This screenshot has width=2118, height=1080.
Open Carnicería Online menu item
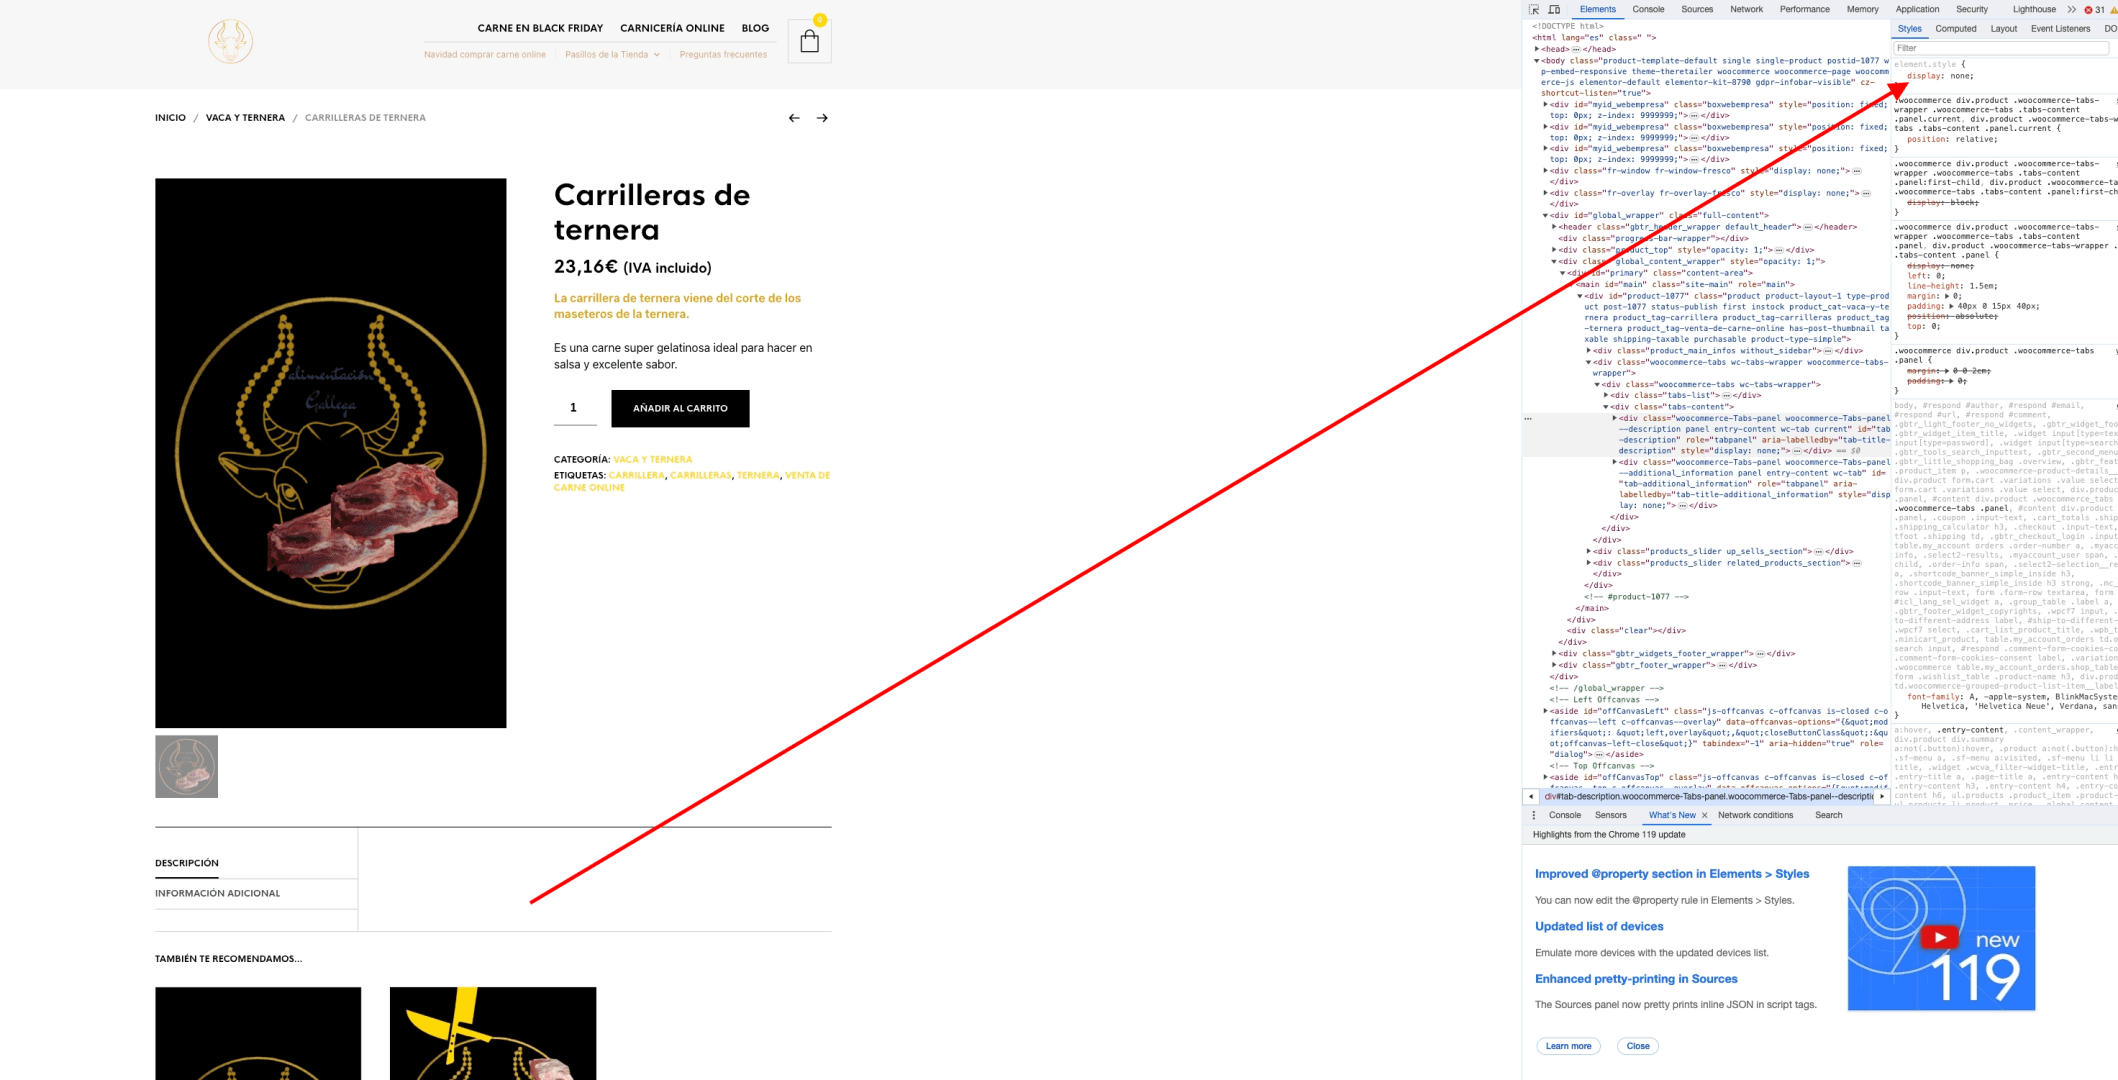672,28
